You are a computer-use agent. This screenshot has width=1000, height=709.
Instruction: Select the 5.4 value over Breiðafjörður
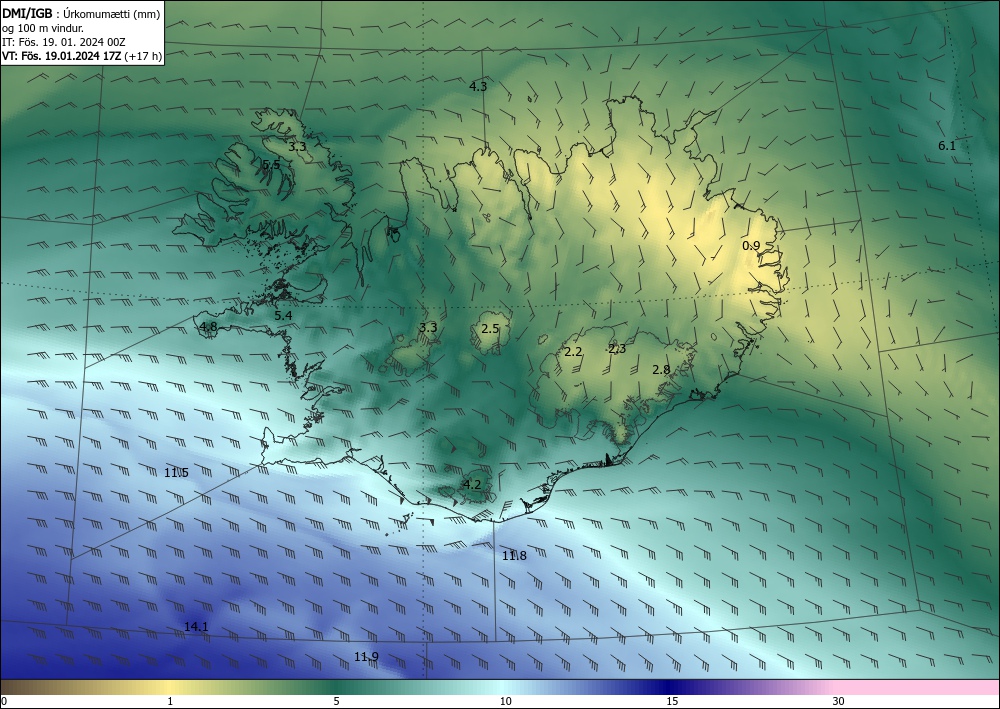[x=283, y=316]
